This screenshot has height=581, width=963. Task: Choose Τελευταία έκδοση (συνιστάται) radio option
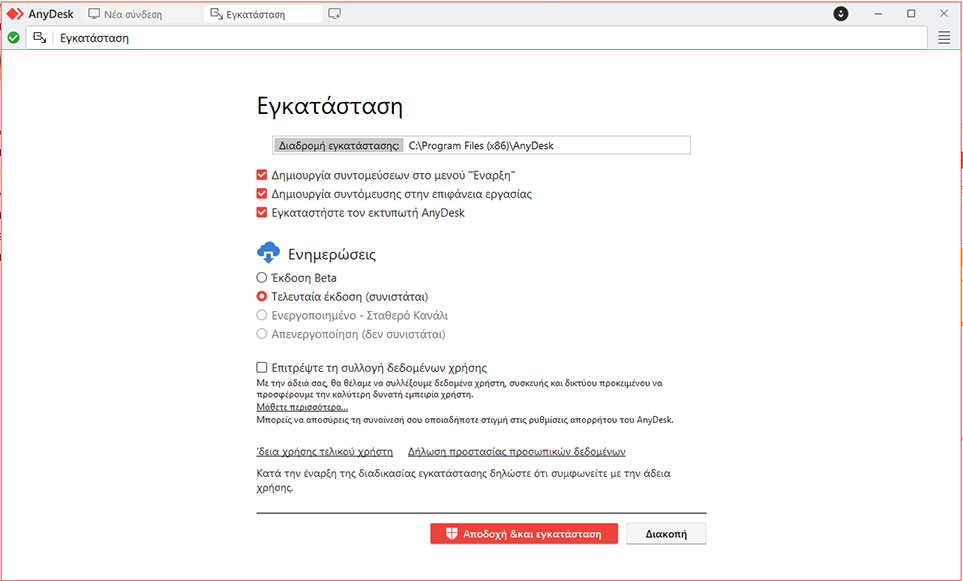point(262,297)
